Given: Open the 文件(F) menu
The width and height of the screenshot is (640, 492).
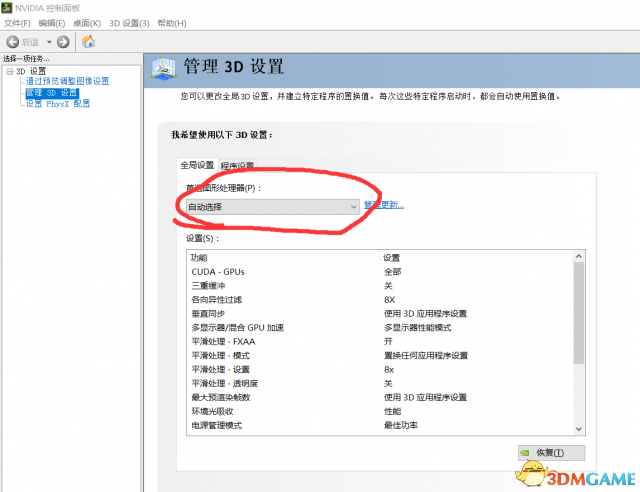Looking at the screenshot, I should click(17, 23).
